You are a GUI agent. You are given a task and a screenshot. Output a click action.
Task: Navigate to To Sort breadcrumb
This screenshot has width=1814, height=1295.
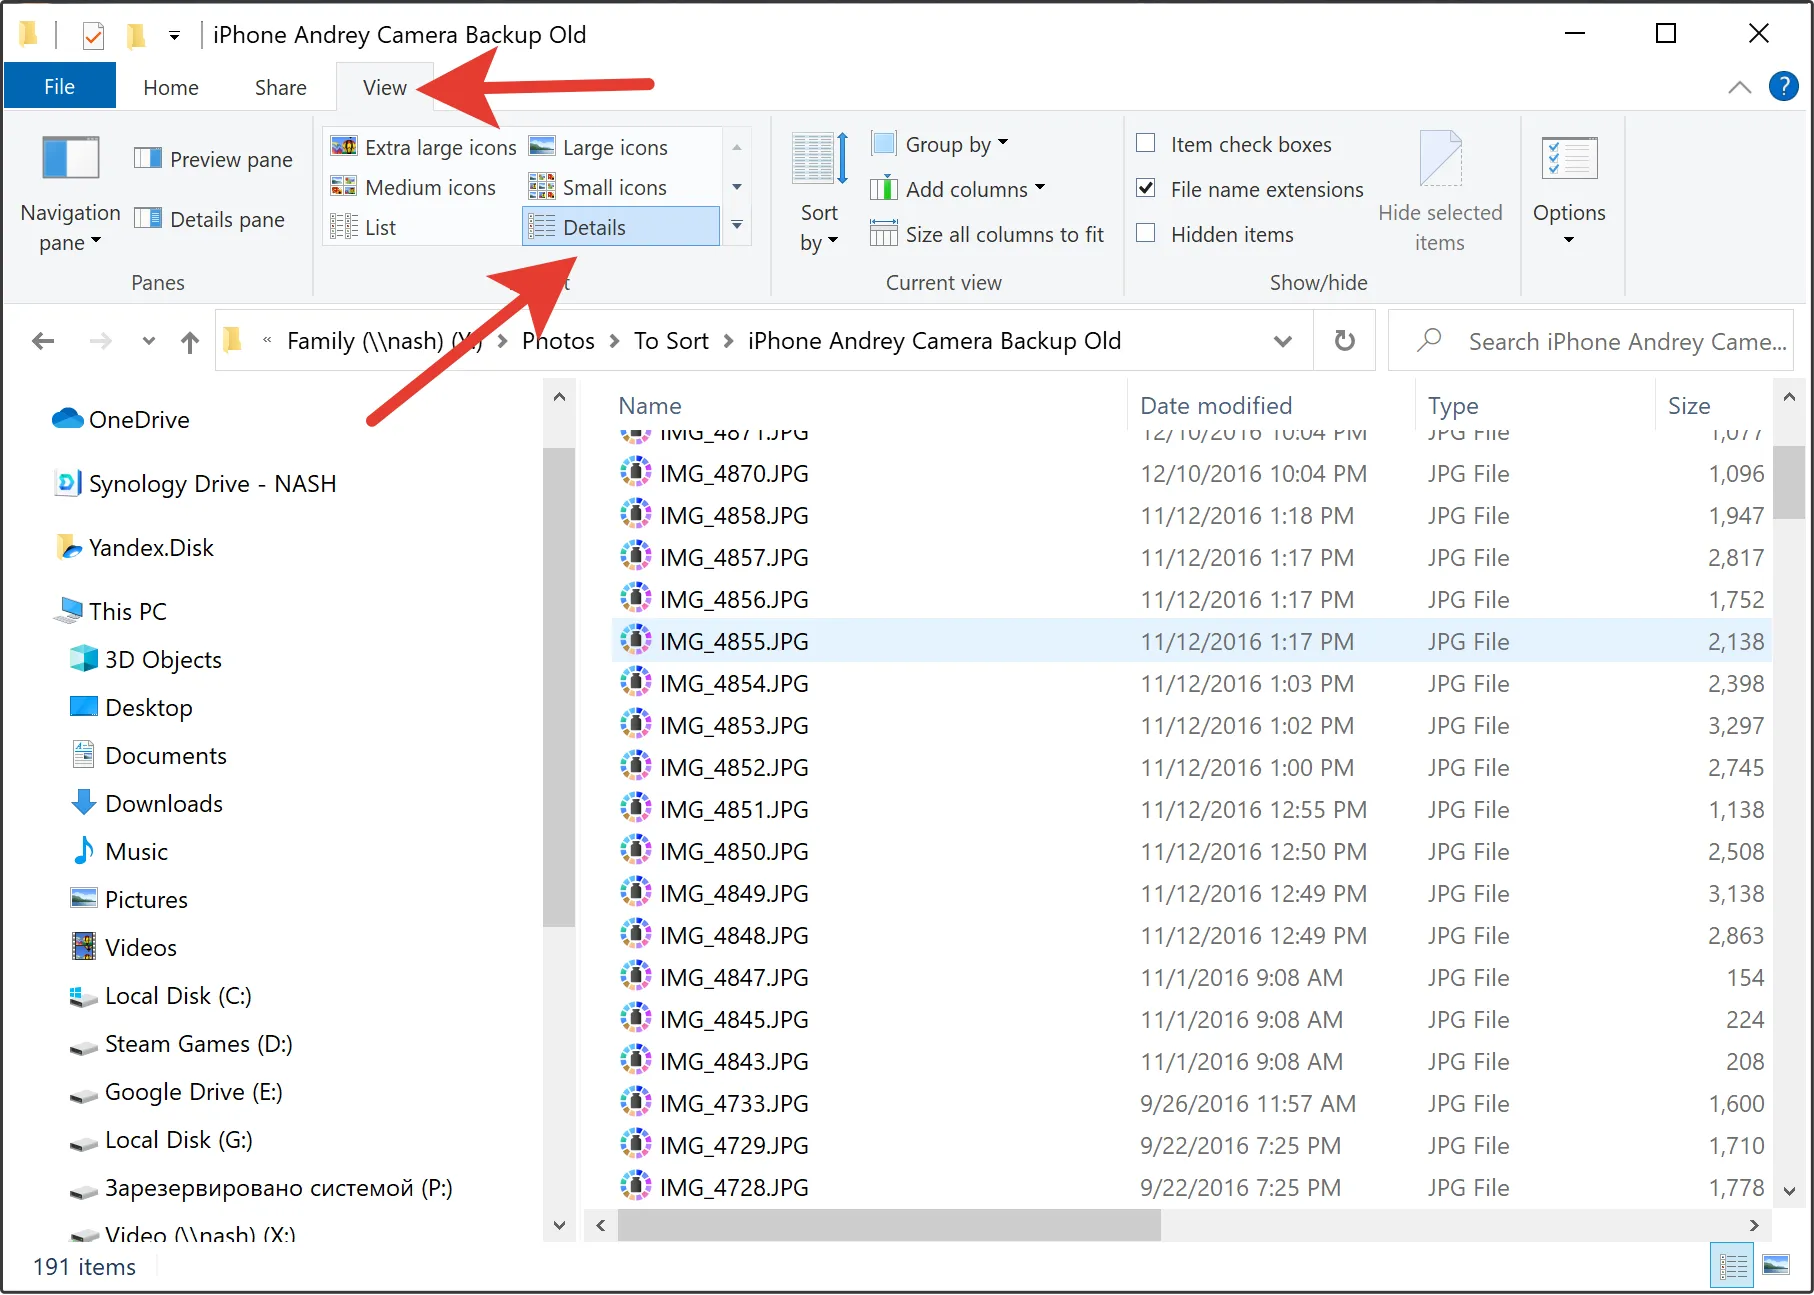pos(671,341)
